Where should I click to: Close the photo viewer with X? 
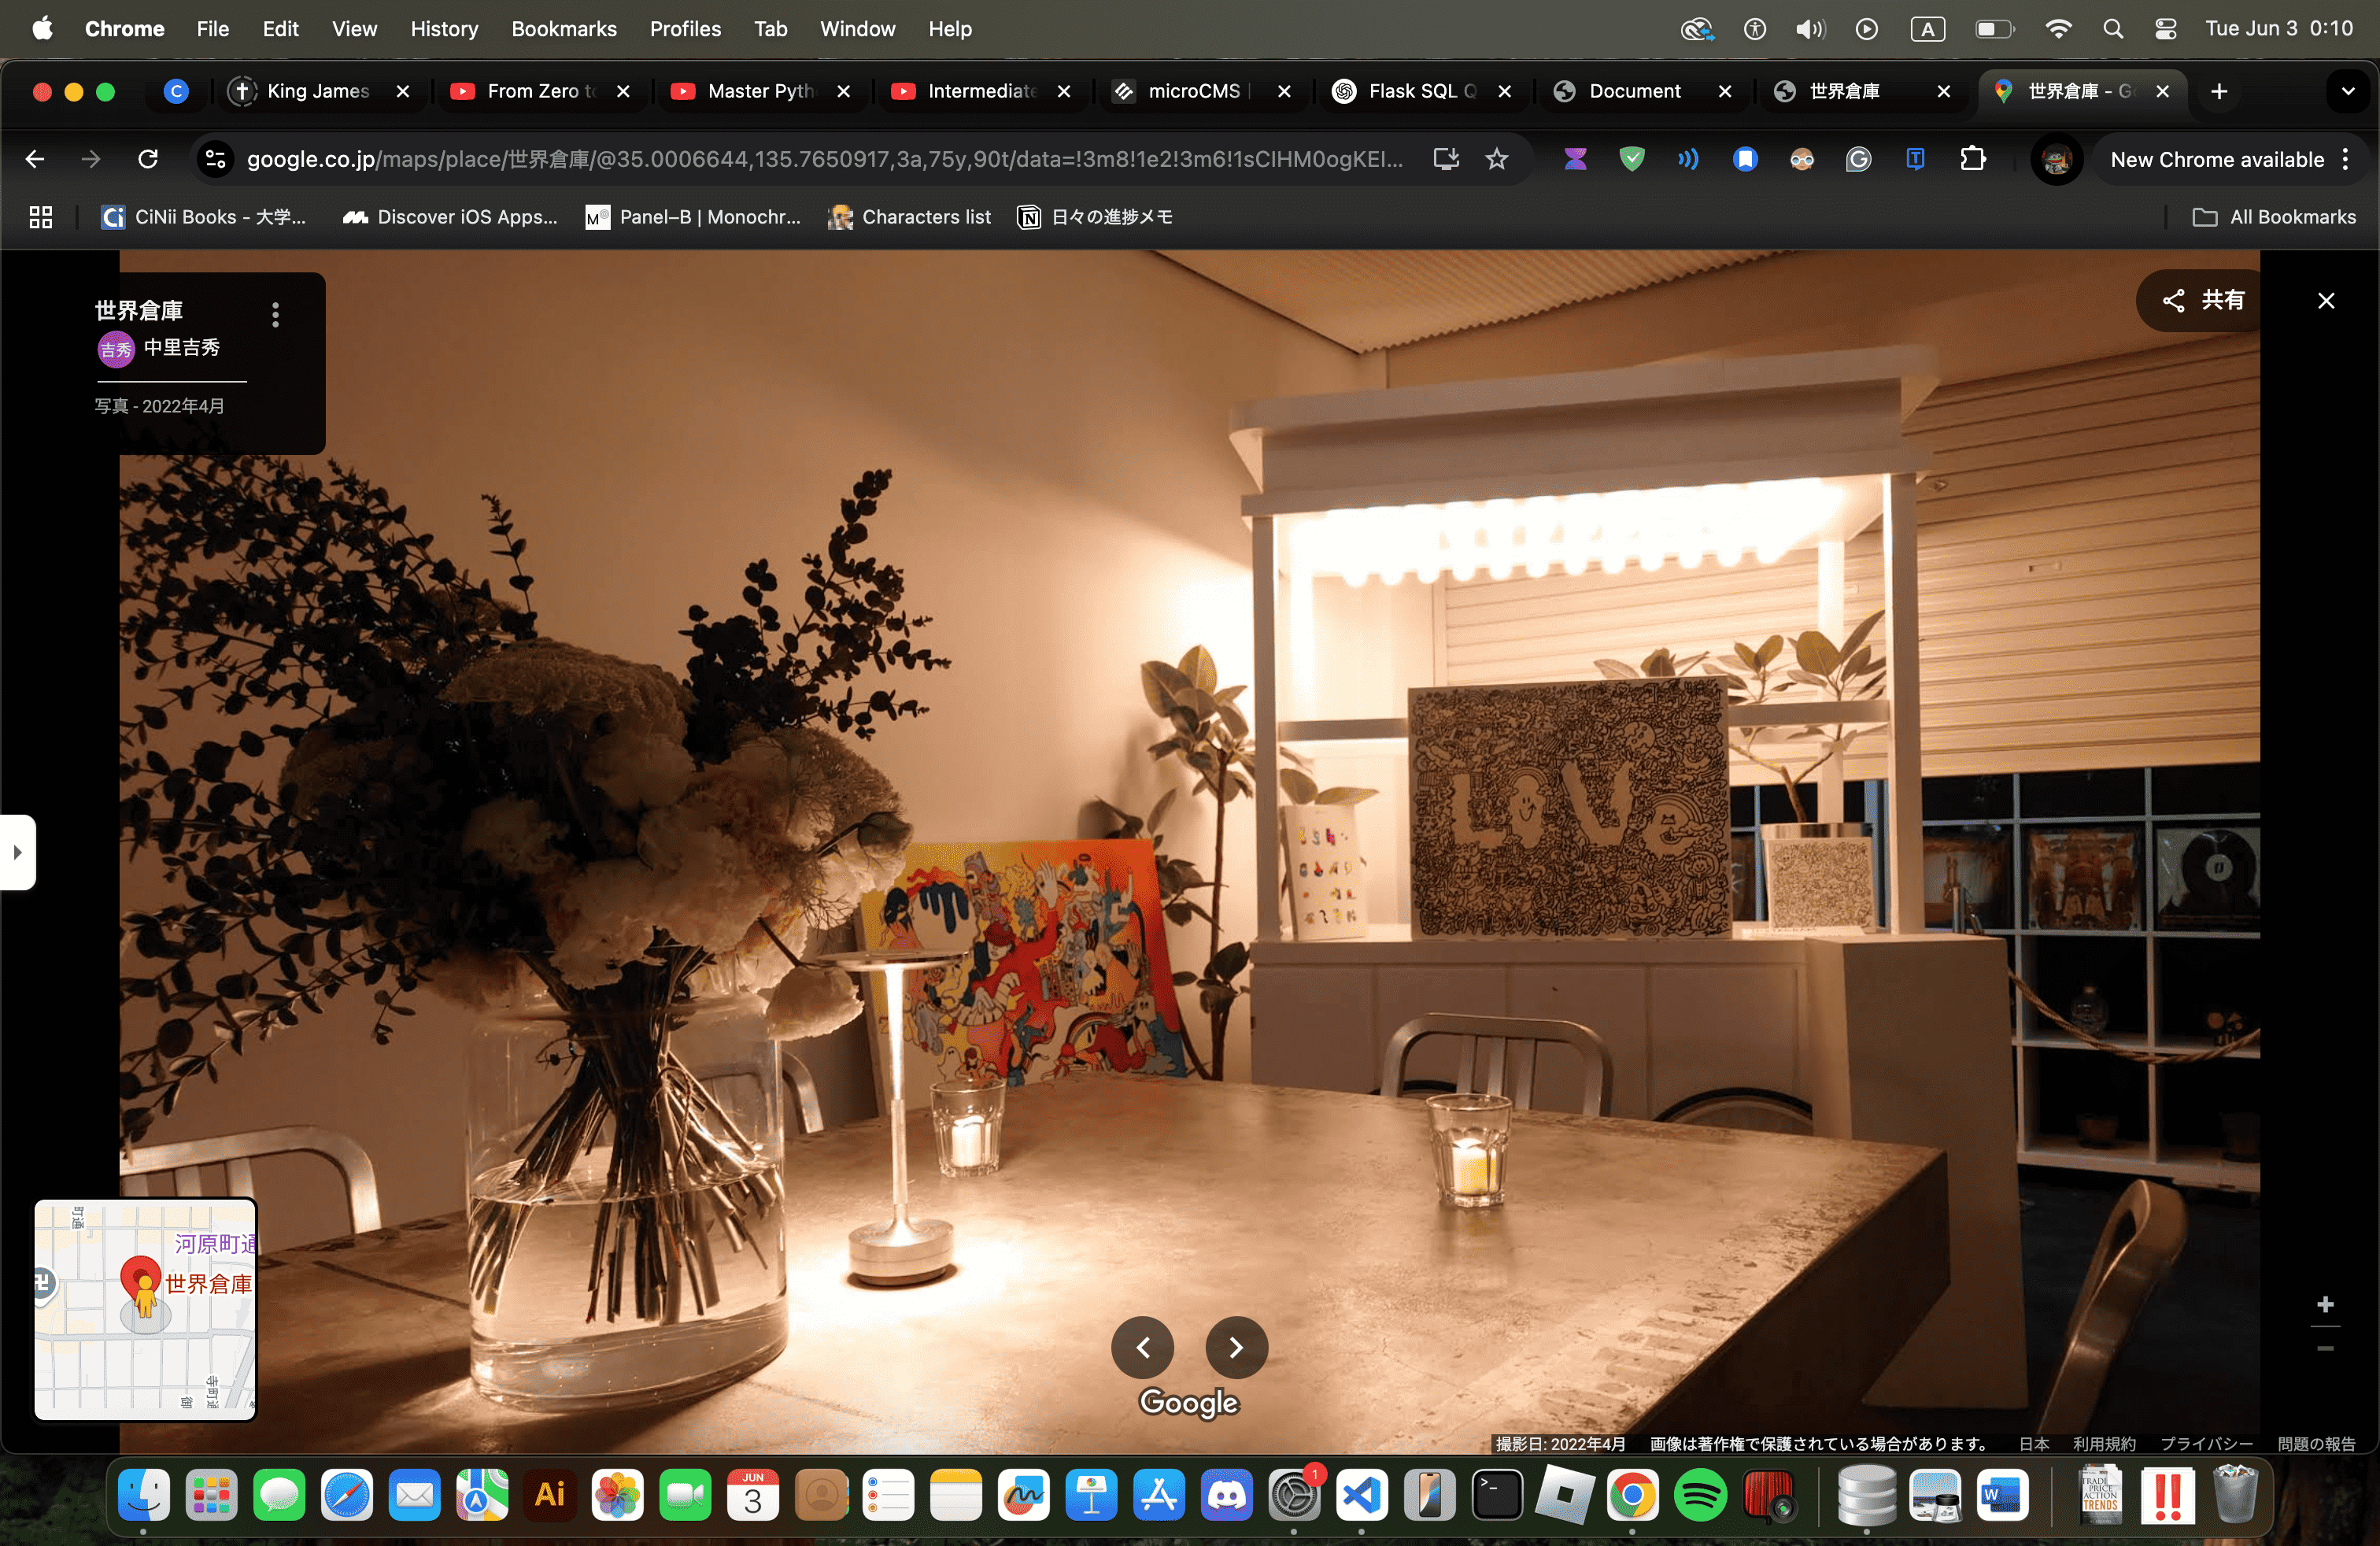(x=2325, y=300)
